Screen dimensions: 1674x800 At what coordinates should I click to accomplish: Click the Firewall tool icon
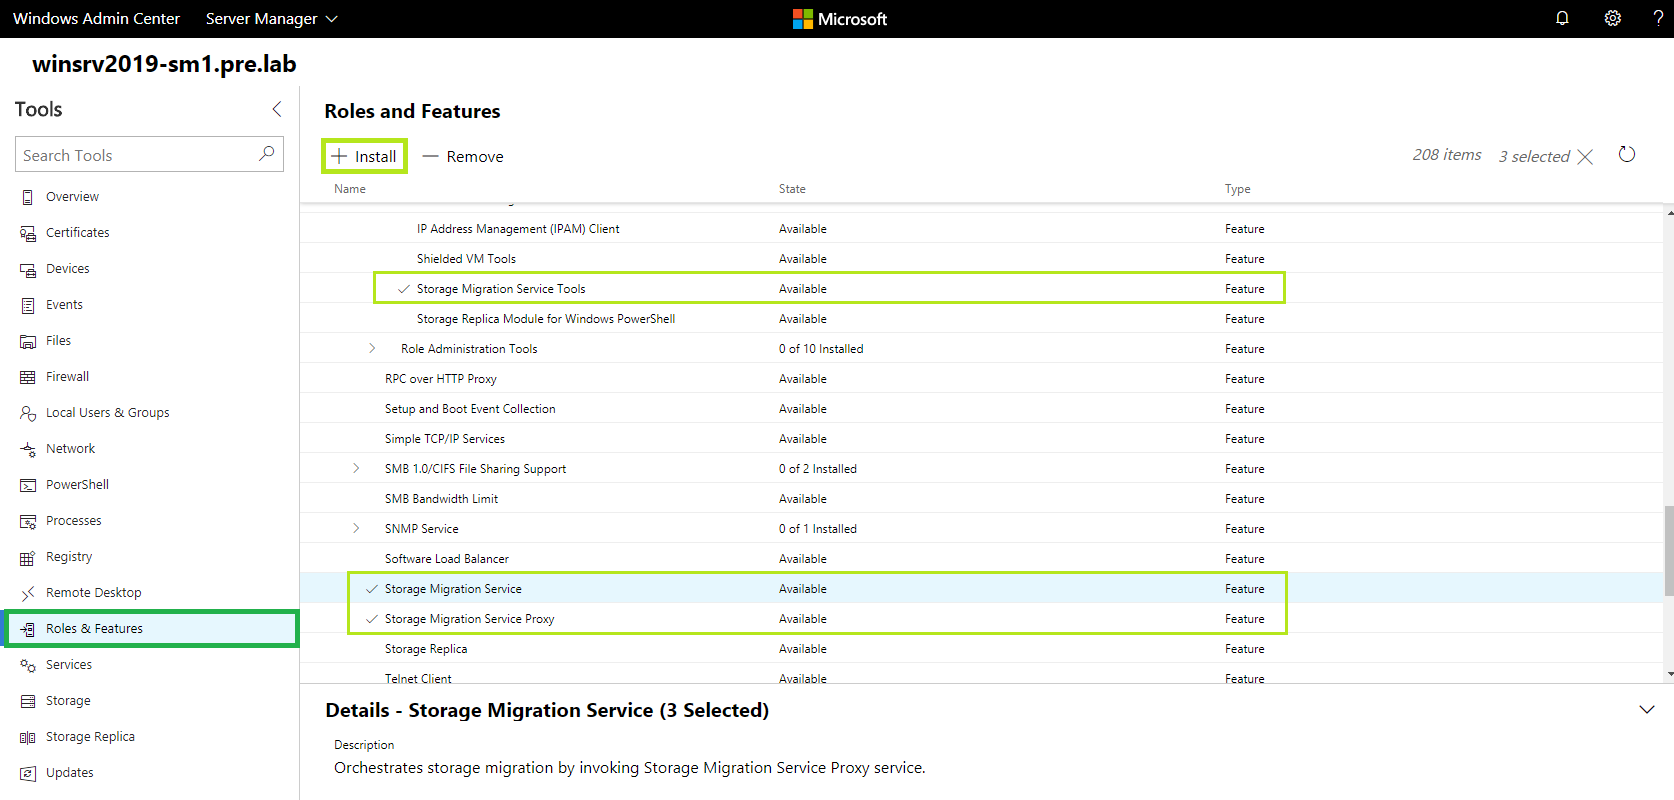tap(28, 377)
